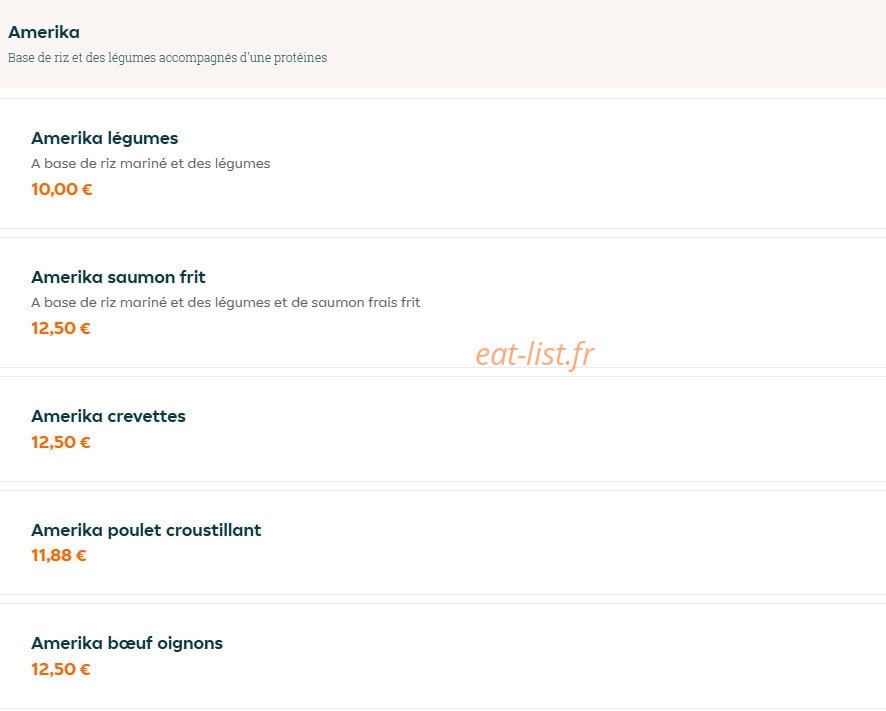Screen dimensions: 886x711
Task: Click the Amerika crevettes card empty area
Action: [x=565, y=429]
